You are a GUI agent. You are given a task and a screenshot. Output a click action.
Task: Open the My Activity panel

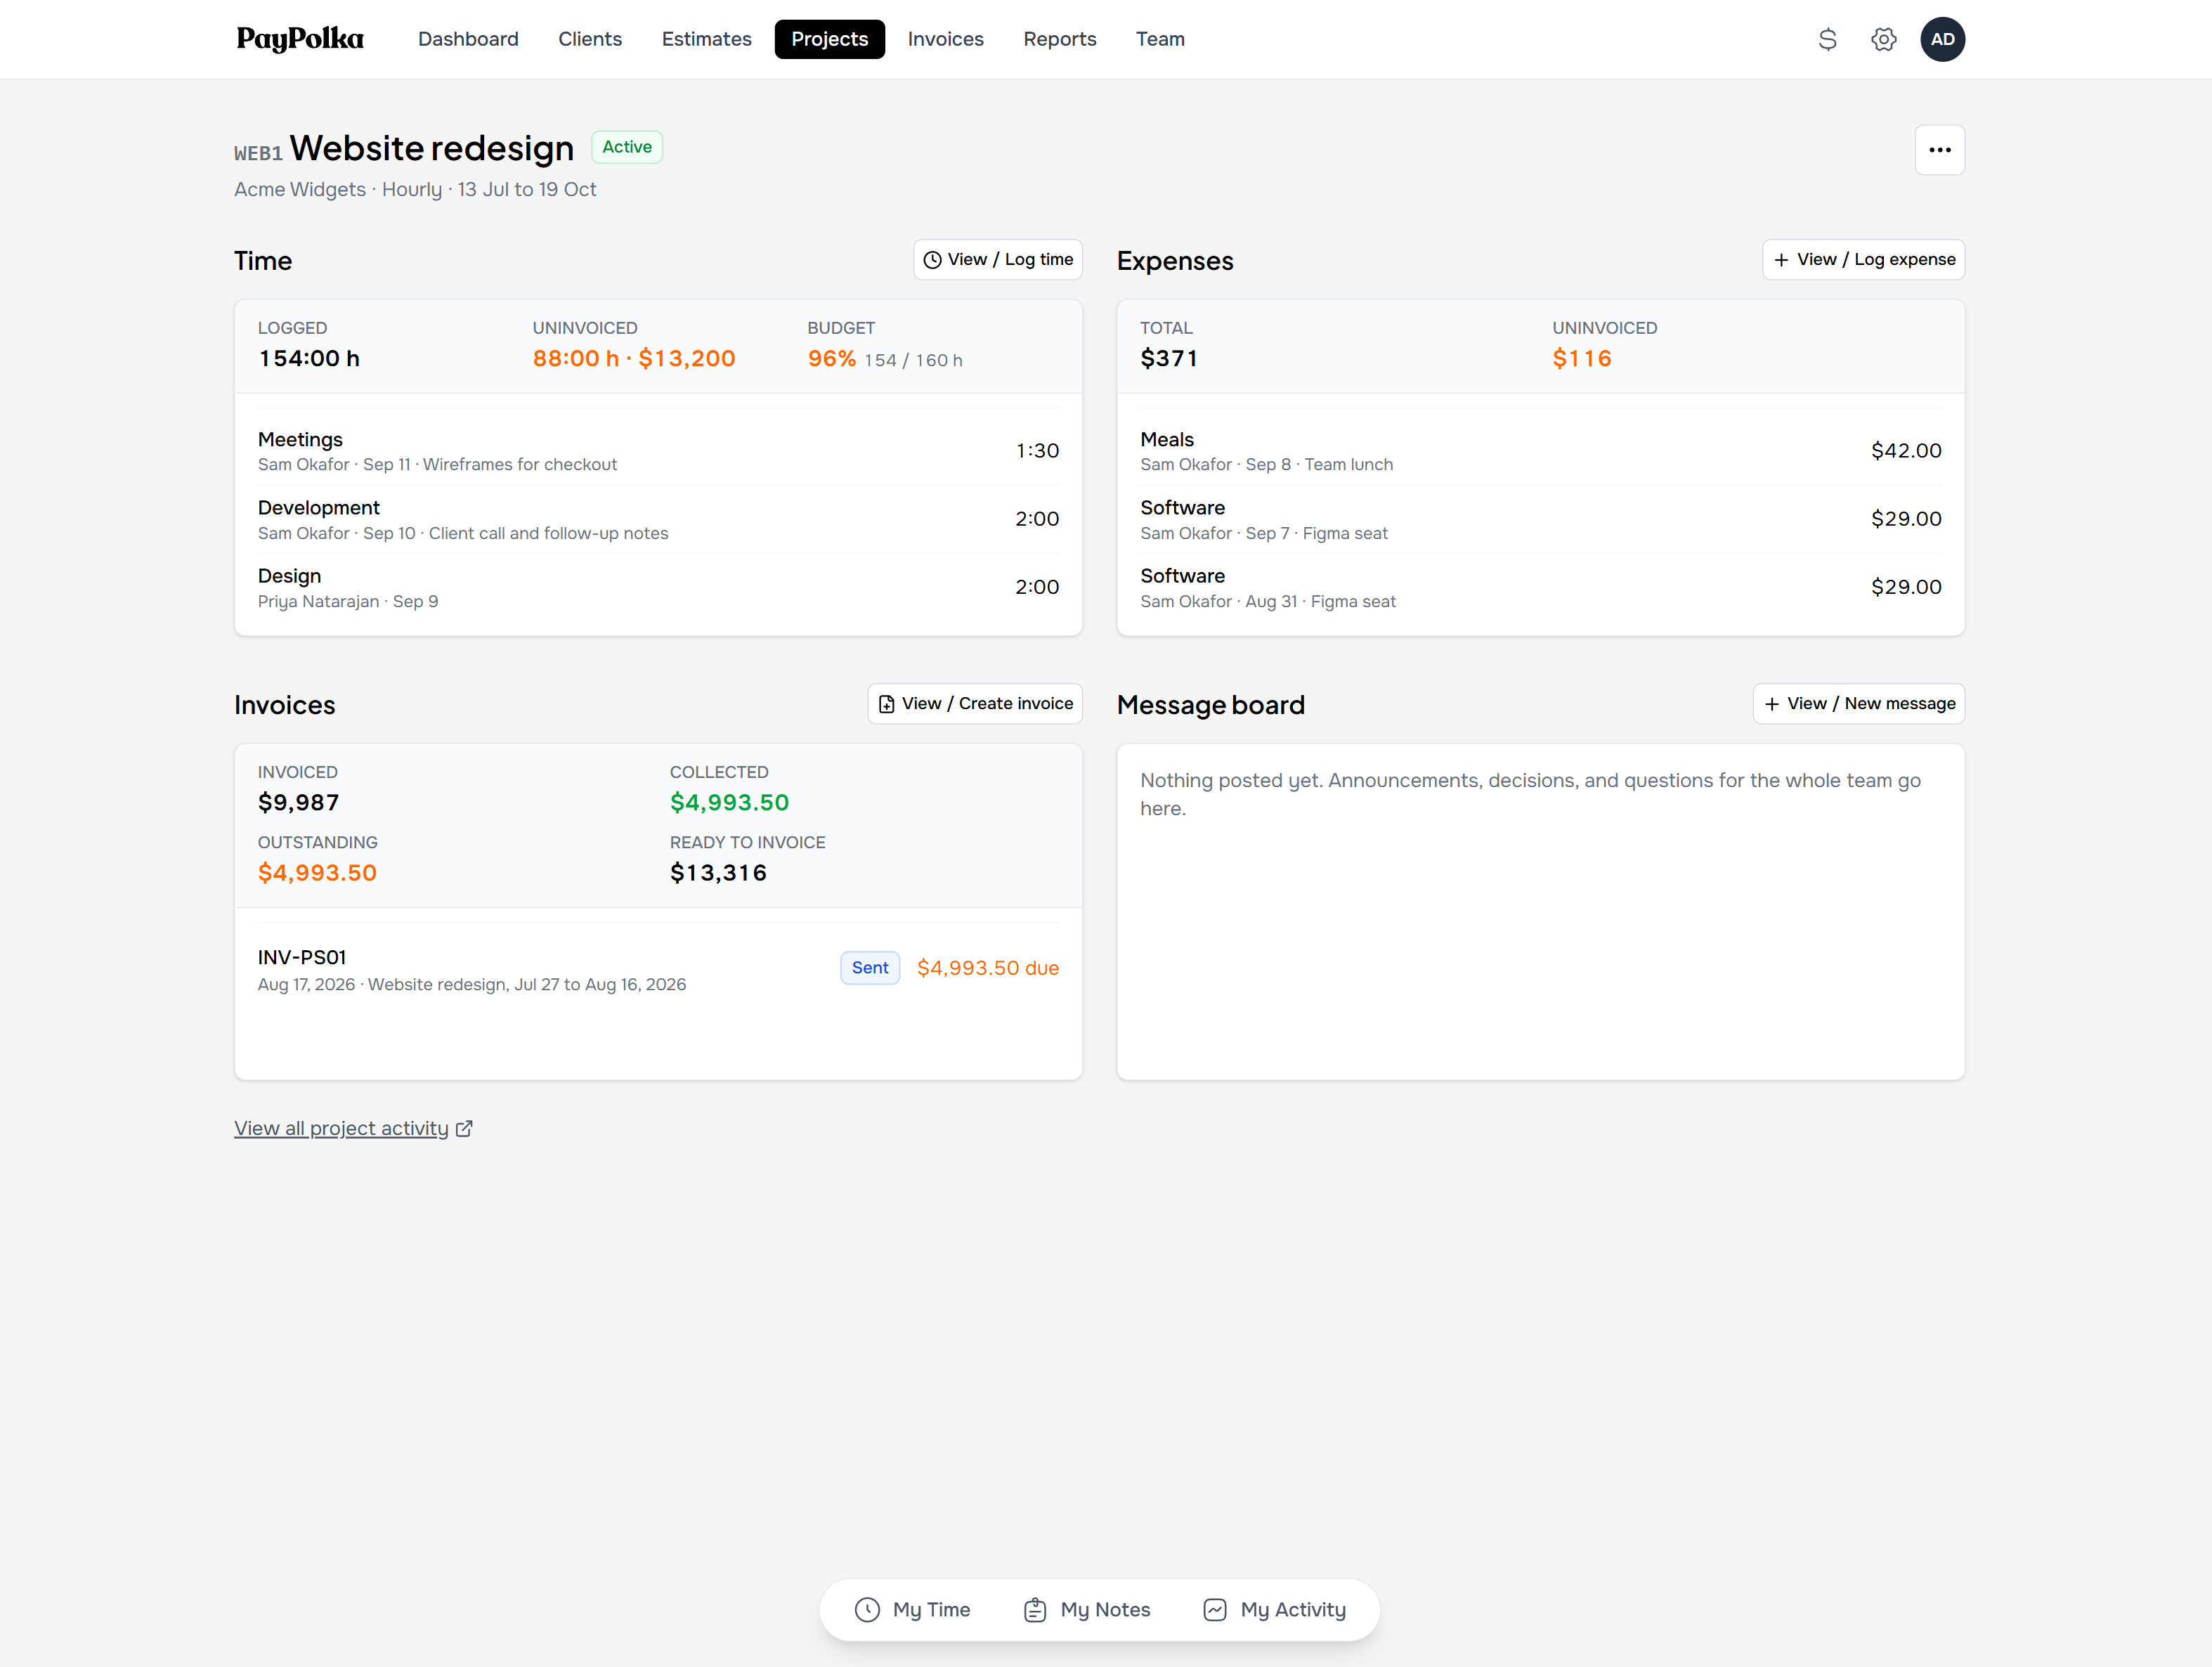coord(1274,1610)
